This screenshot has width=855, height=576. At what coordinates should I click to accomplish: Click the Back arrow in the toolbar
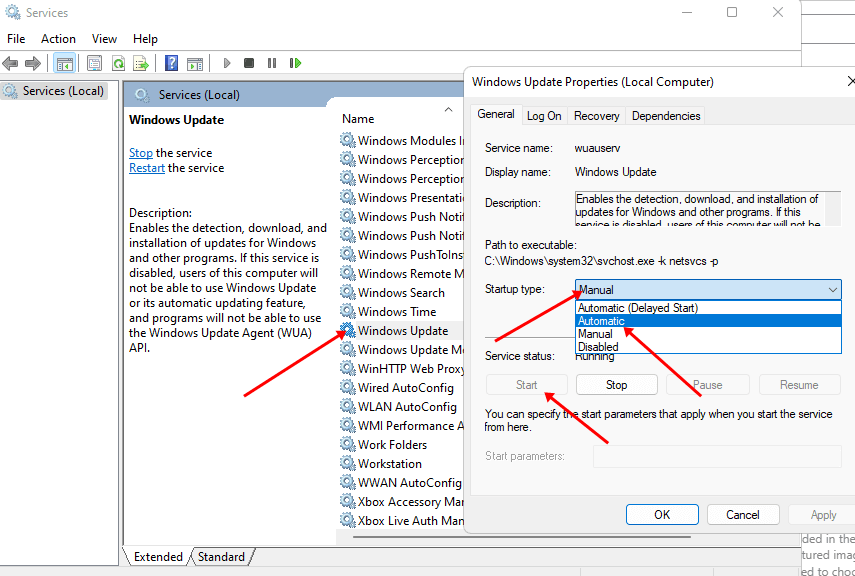(11, 63)
